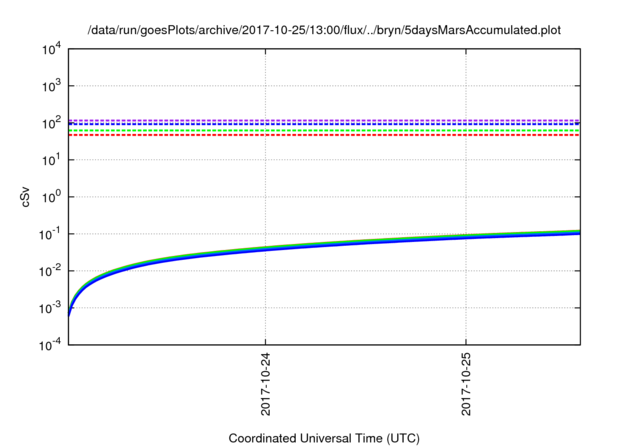
Task: Click the 2017-10-24 date tick label
Action: click(265, 384)
